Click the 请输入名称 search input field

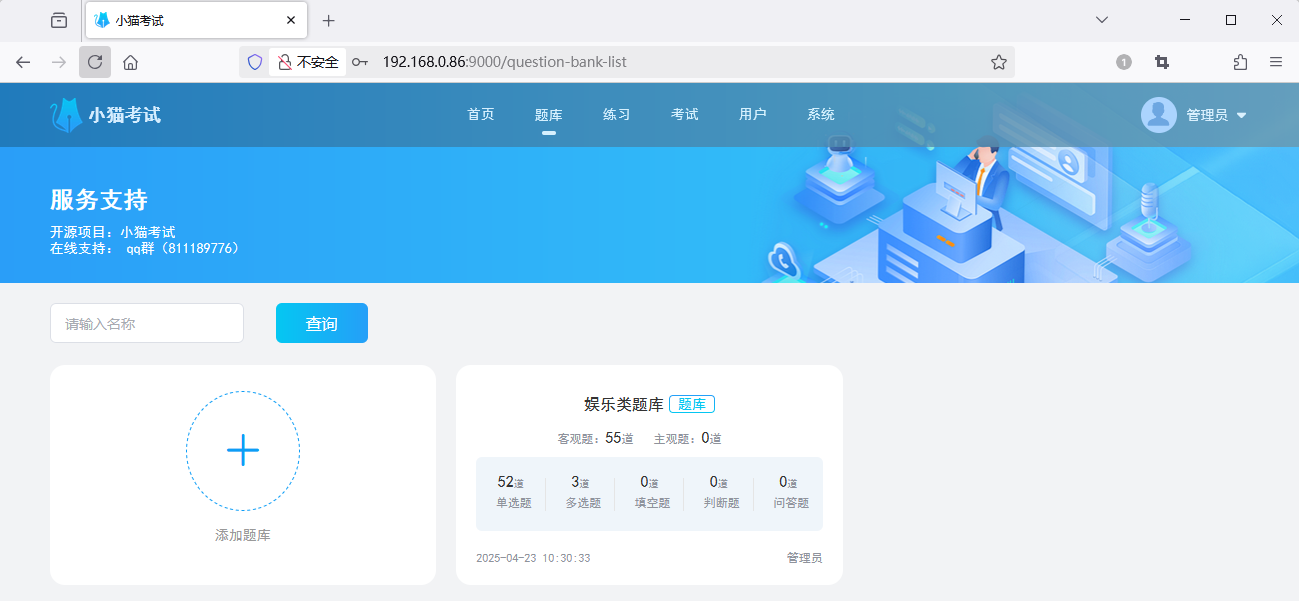click(x=146, y=322)
